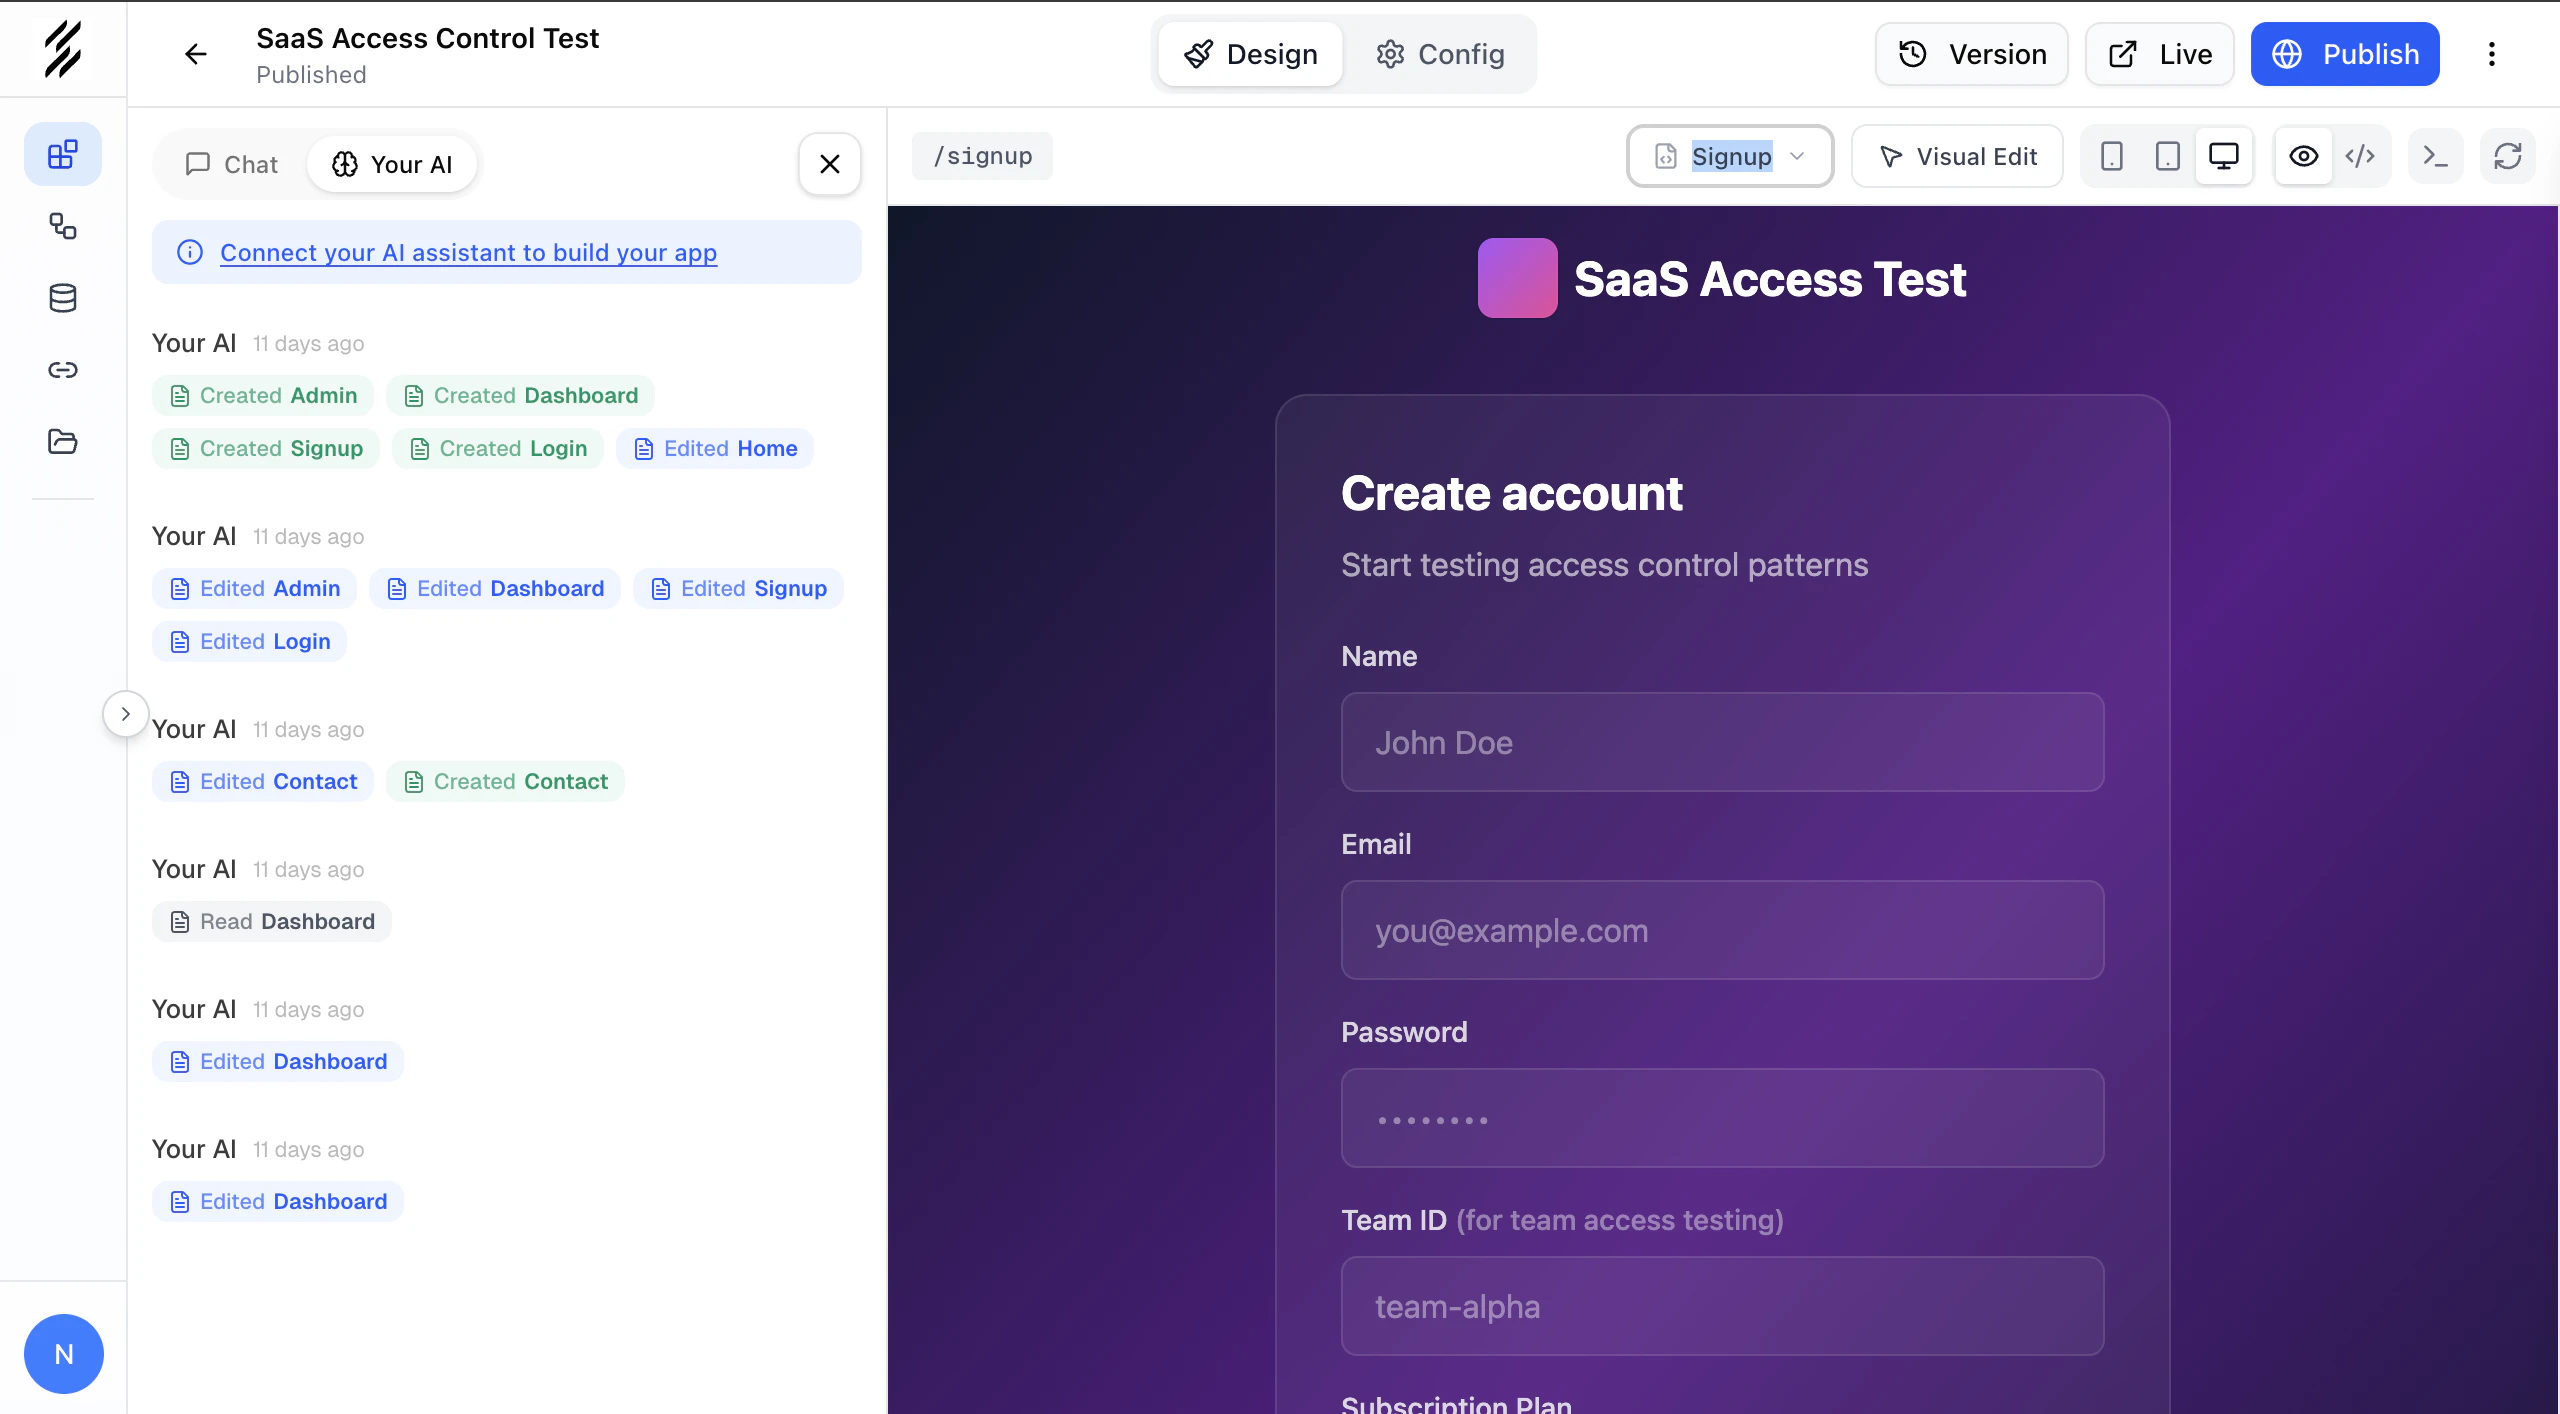The width and height of the screenshot is (2560, 1414).
Task: Open the terminal console icon
Action: tap(2435, 156)
